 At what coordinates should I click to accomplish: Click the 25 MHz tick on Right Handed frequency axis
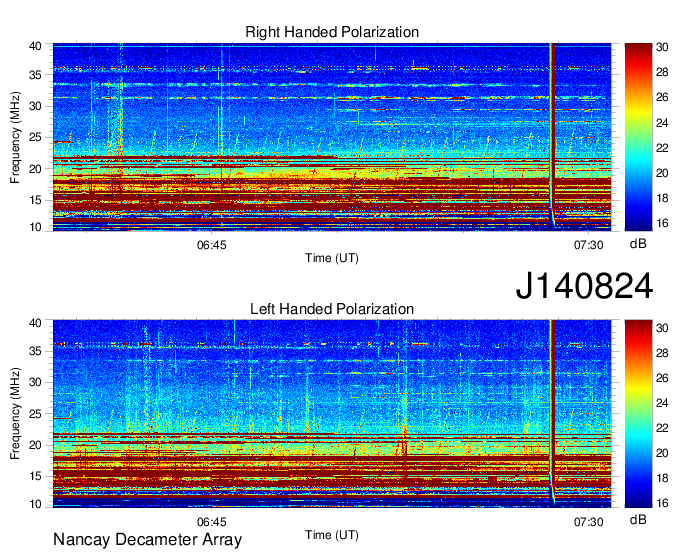pyautogui.click(x=35, y=137)
